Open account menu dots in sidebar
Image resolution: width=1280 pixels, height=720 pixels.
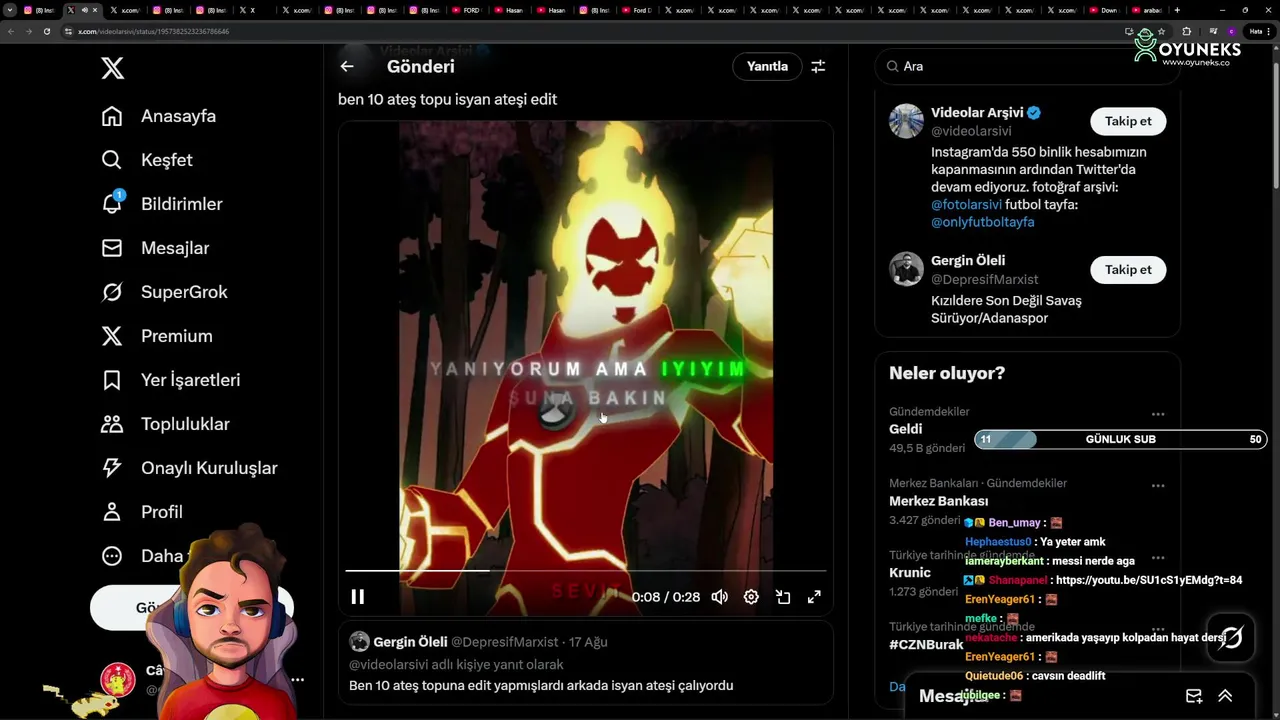coord(297,680)
